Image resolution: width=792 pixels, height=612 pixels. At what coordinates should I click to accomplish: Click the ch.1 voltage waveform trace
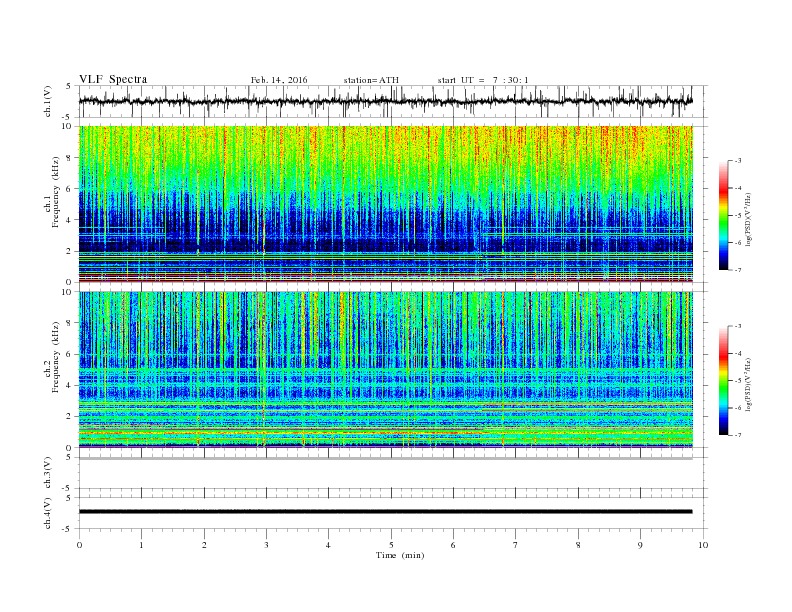click(385, 101)
